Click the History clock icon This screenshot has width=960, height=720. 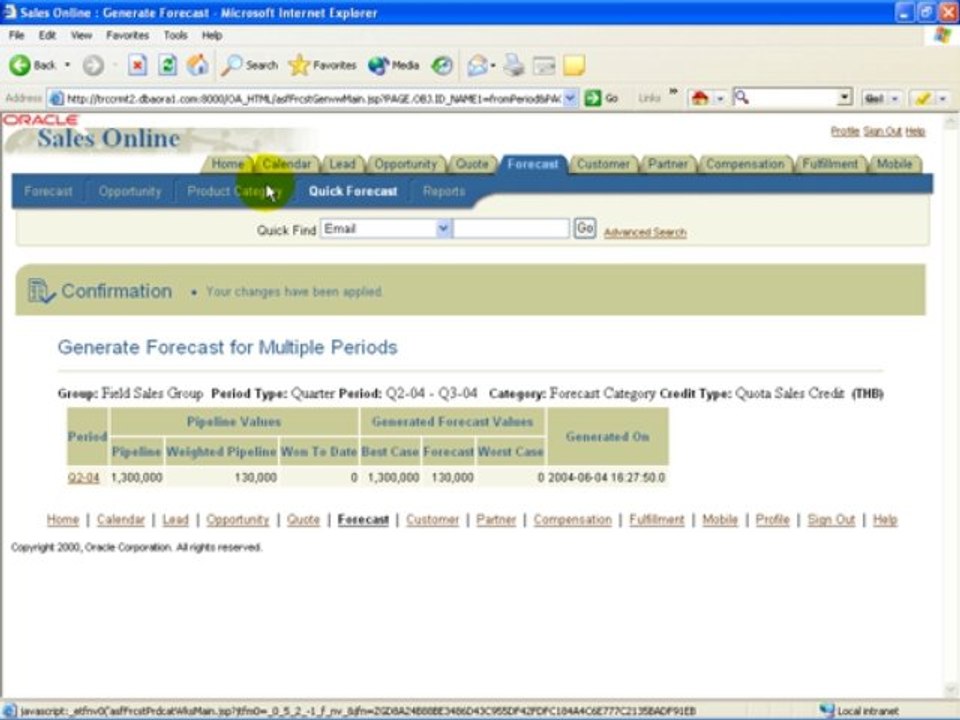click(x=441, y=65)
